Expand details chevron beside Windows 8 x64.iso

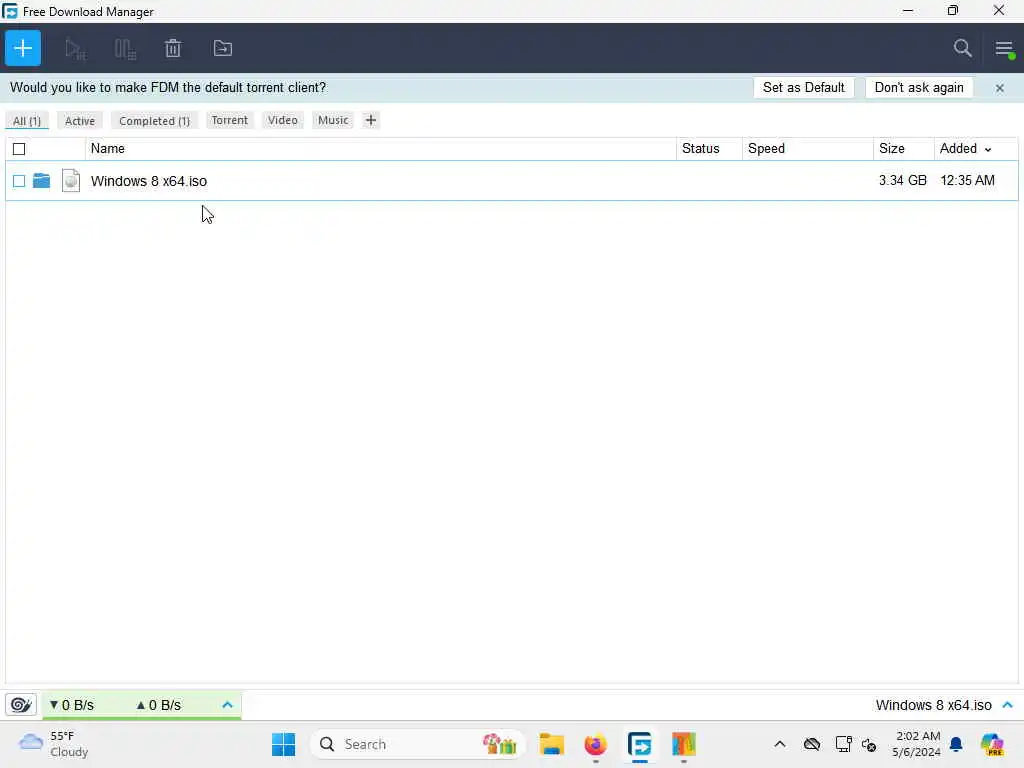[x=1007, y=705]
